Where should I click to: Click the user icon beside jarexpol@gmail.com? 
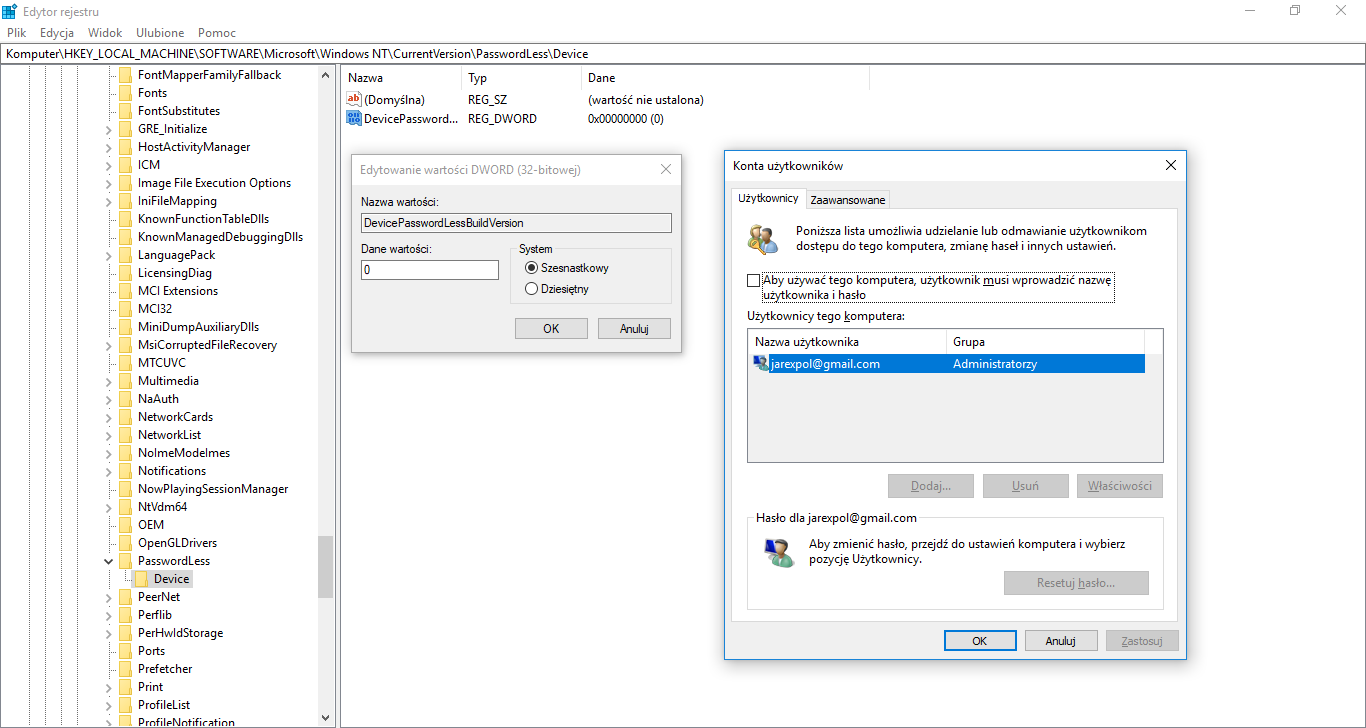[x=762, y=364]
